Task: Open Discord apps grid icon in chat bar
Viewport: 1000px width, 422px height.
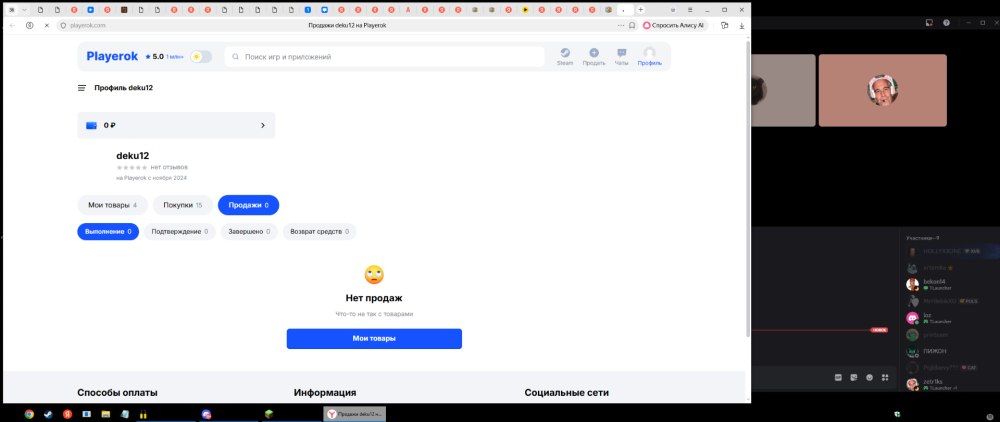Action: (885, 377)
